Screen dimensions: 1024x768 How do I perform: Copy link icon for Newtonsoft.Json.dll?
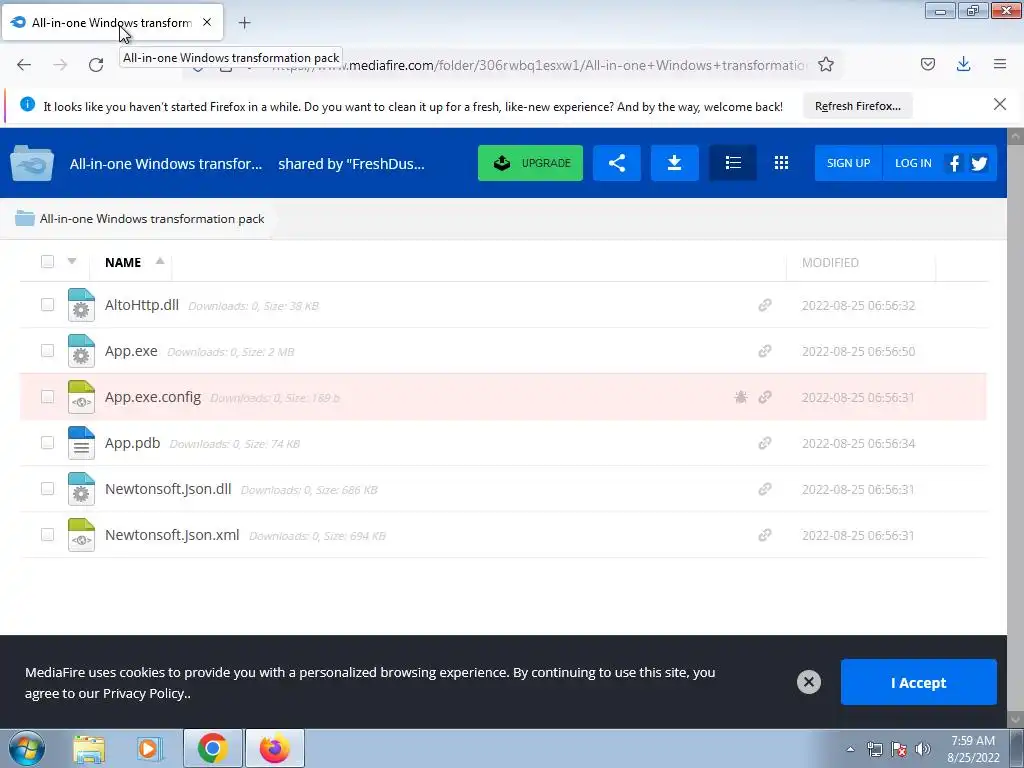click(764, 488)
